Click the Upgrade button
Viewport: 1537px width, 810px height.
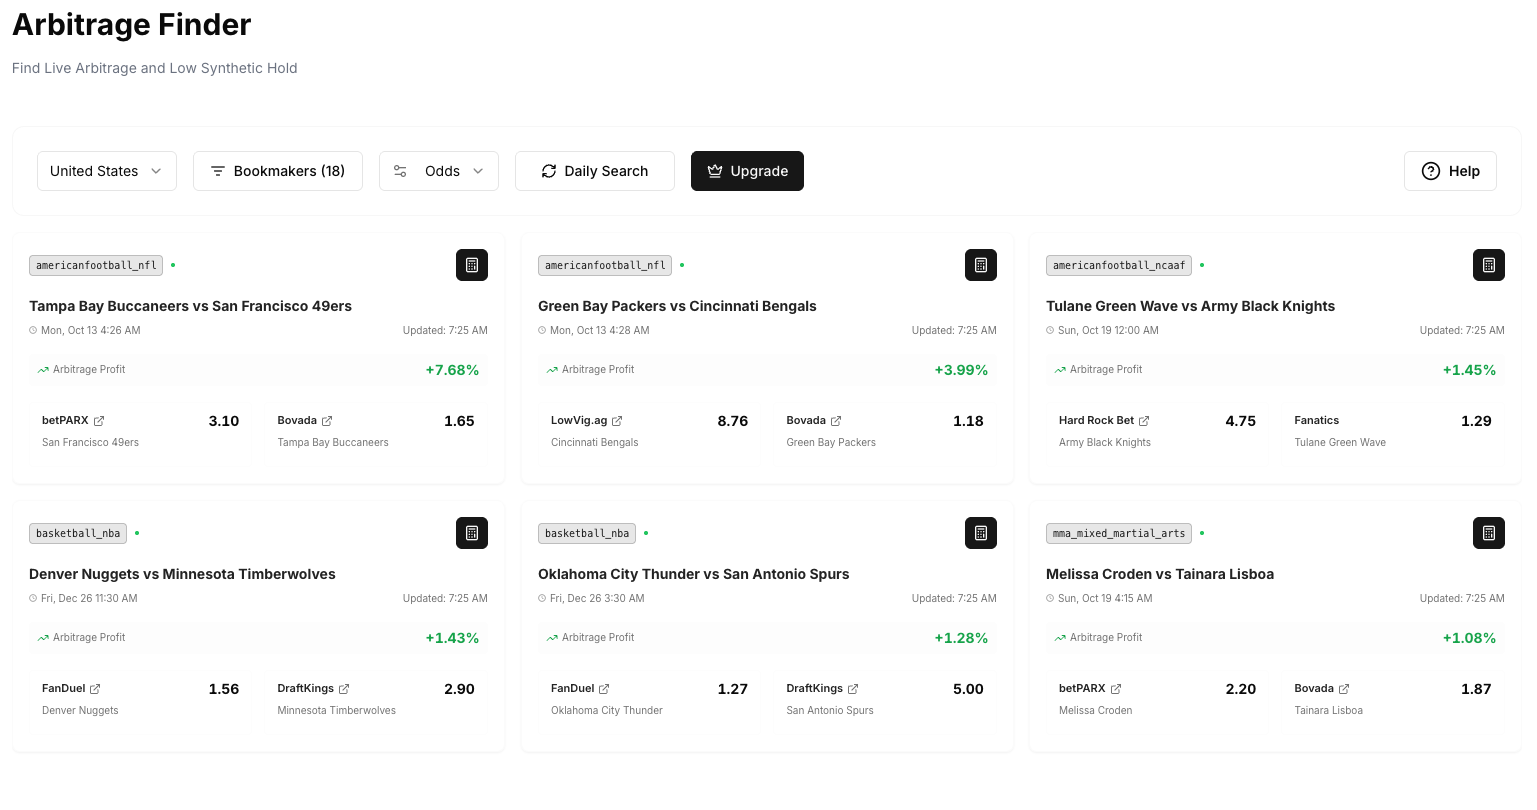coord(747,171)
